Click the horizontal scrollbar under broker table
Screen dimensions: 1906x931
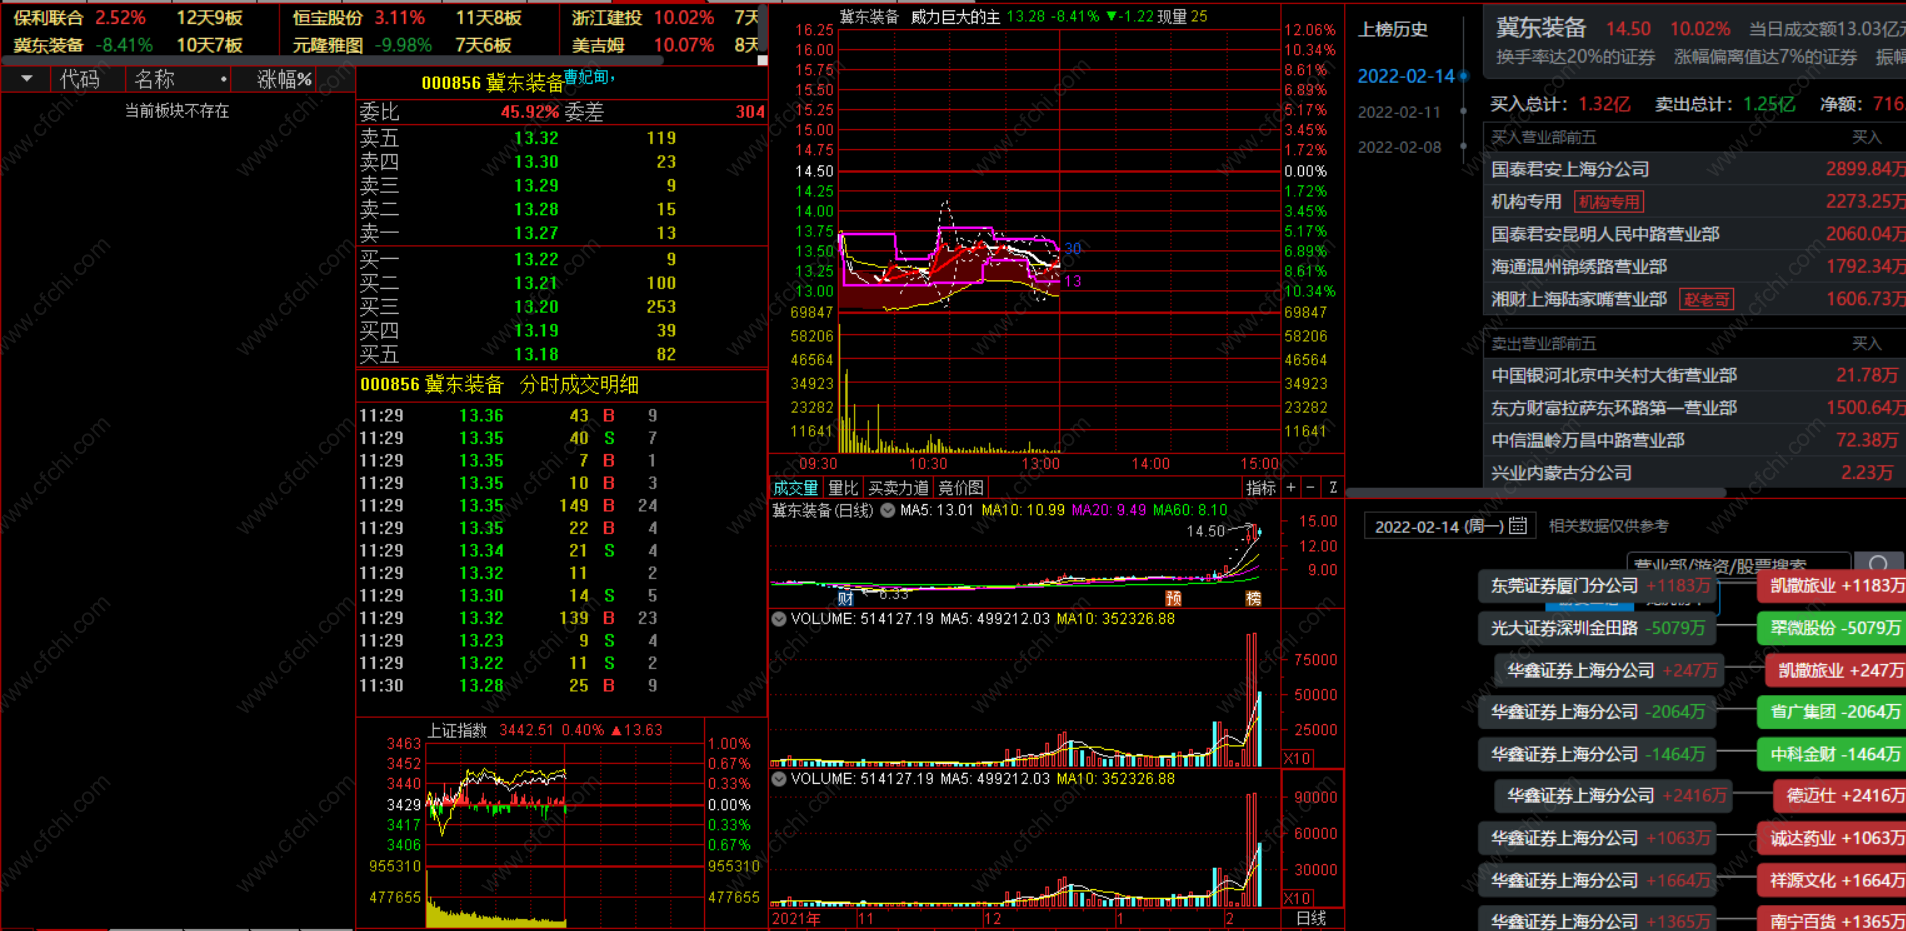[1536, 493]
